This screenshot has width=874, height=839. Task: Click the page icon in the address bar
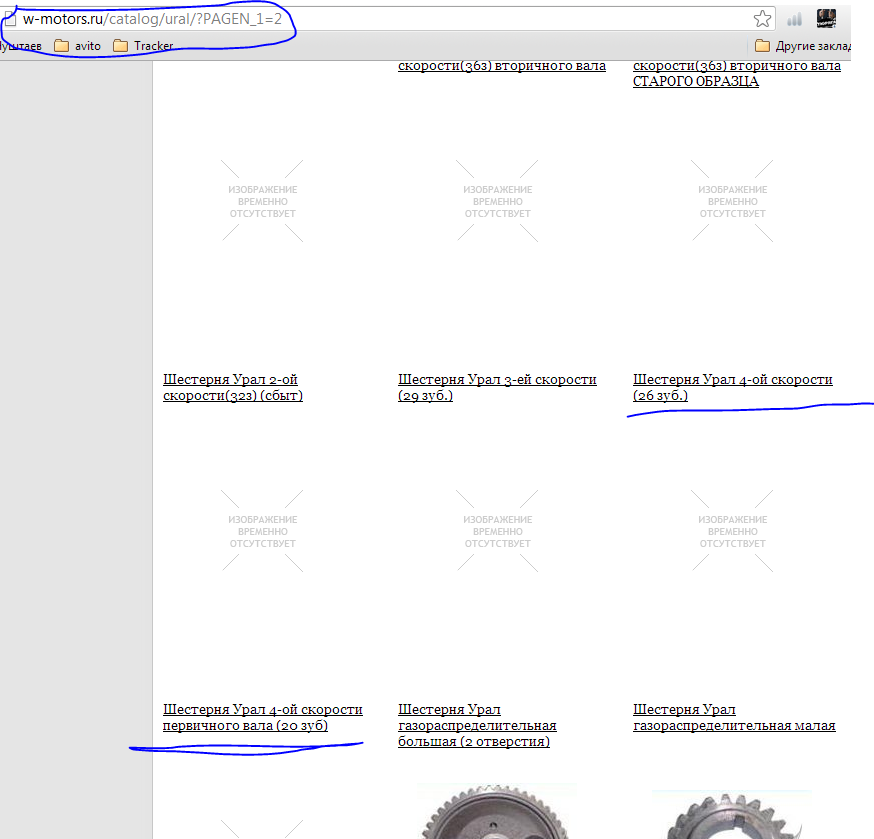[x=10, y=19]
